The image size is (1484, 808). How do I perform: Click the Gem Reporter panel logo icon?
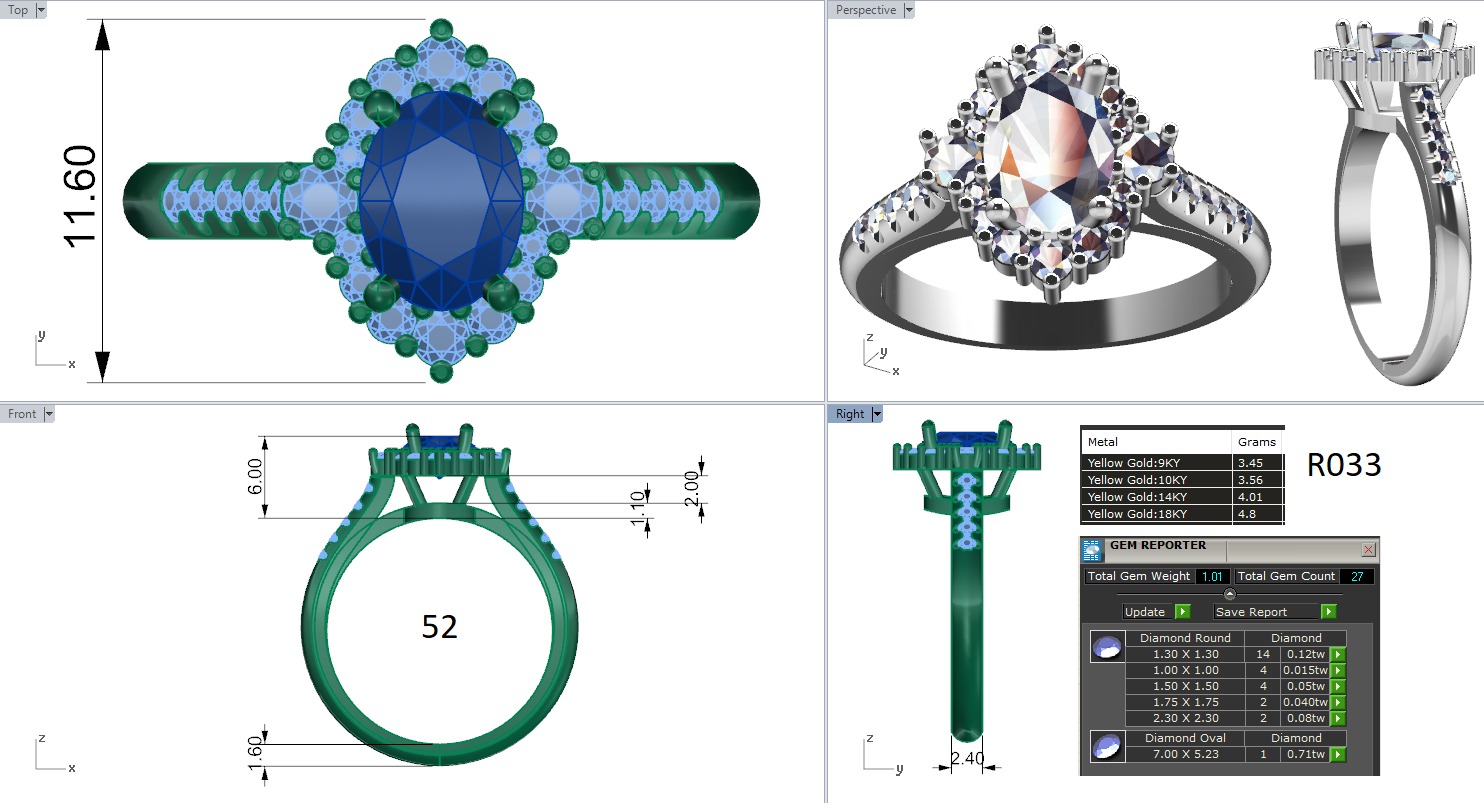click(x=1092, y=550)
